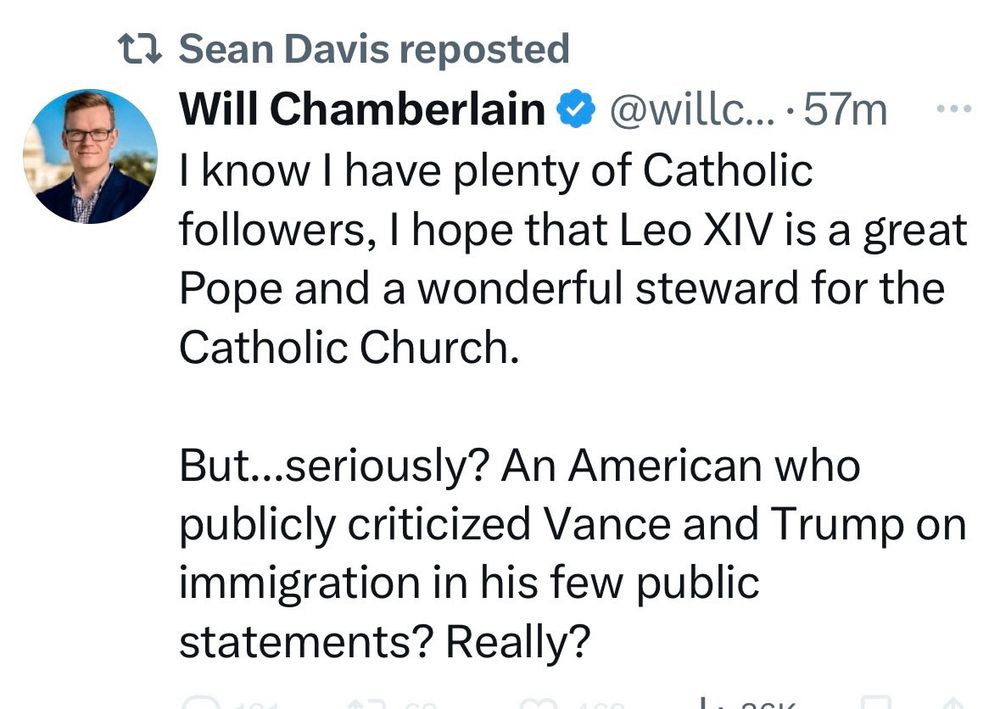The height and width of the screenshot is (709, 1000).
Task: Click the reply count number
Action: click(256, 705)
